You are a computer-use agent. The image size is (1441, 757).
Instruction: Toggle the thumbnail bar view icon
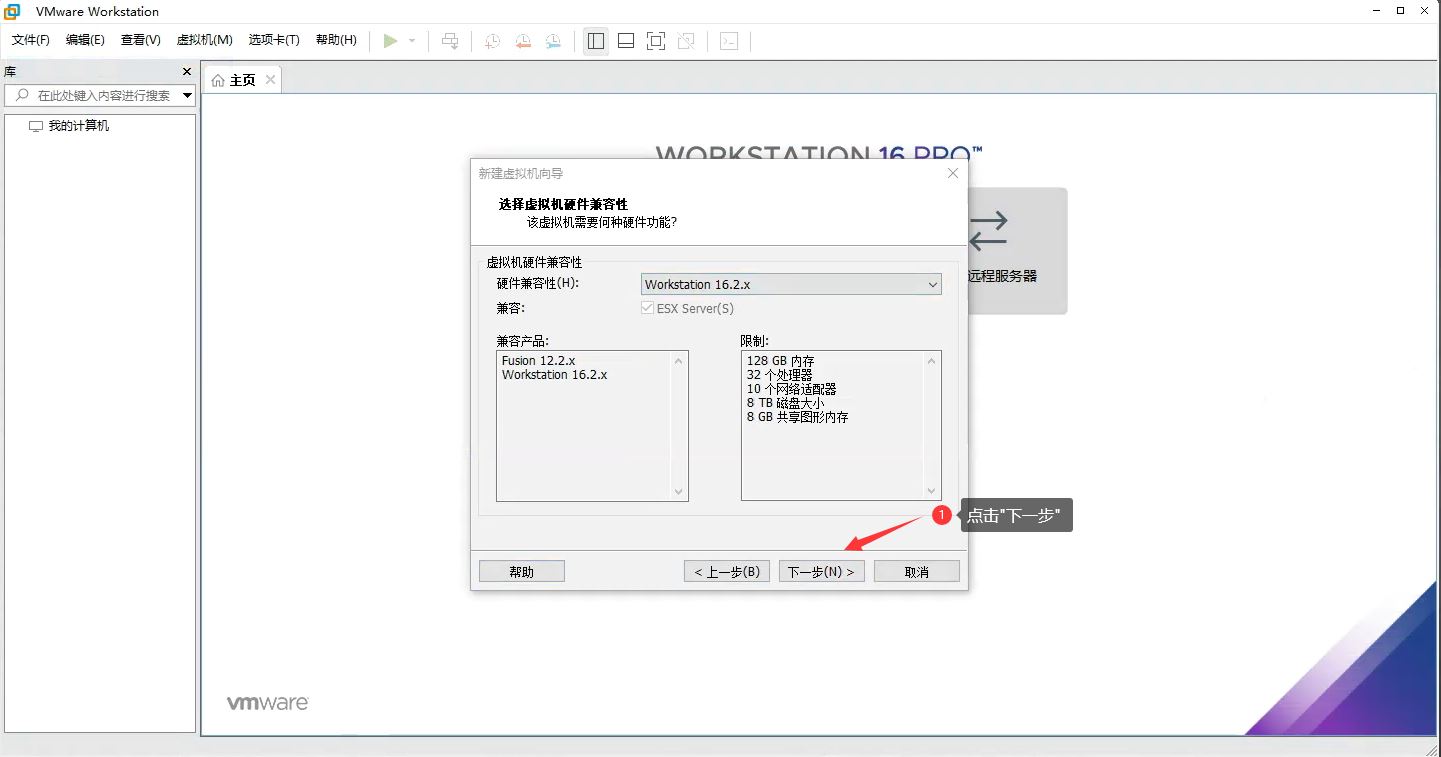[x=626, y=41]
